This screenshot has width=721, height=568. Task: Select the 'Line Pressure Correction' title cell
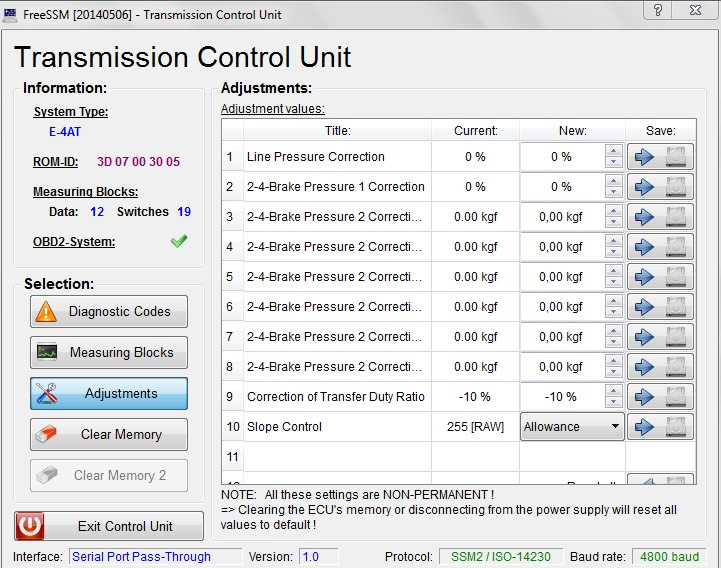(338, 157)
